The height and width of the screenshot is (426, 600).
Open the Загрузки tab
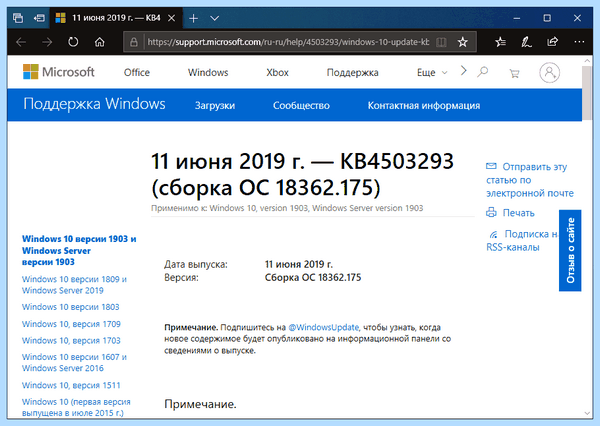[x=215, y=106]
